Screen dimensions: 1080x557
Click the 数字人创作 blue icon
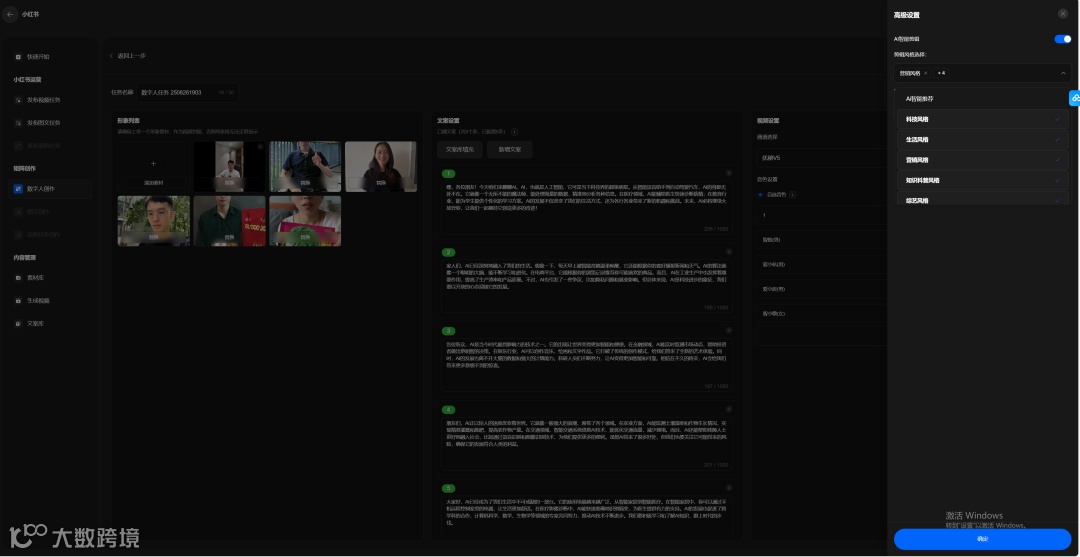[x=19, y=189]
